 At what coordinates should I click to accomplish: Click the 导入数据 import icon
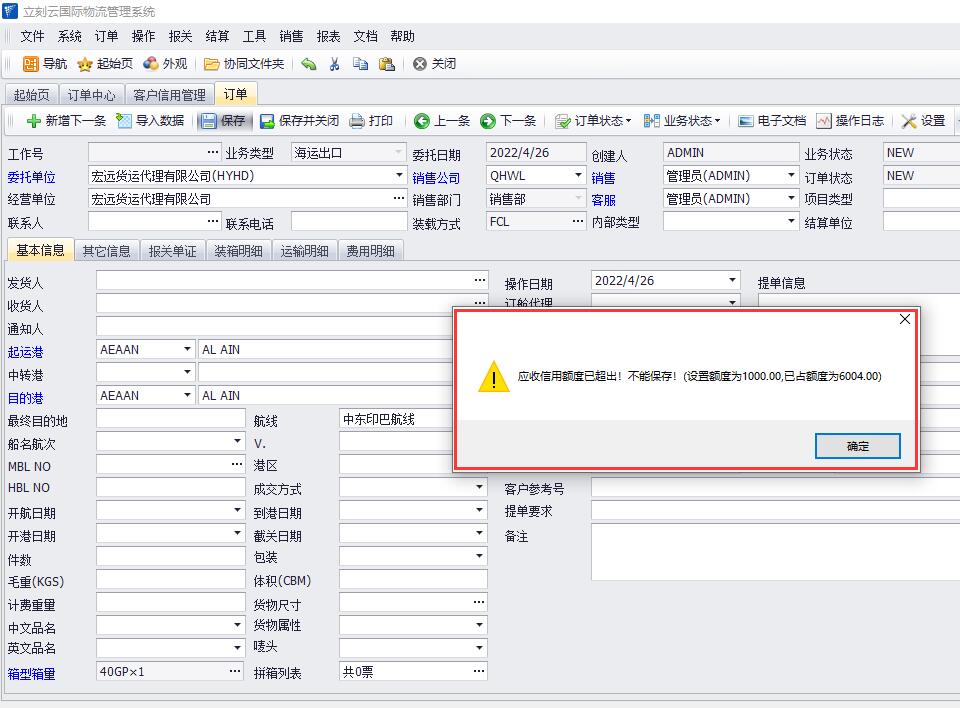[125, 121]
